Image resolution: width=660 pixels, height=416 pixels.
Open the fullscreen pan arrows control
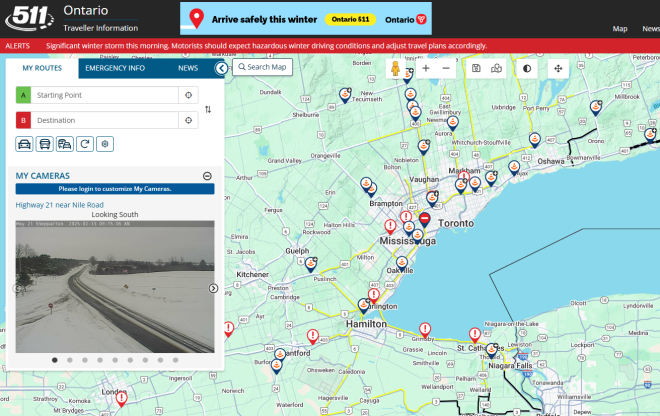pos(558,68)
